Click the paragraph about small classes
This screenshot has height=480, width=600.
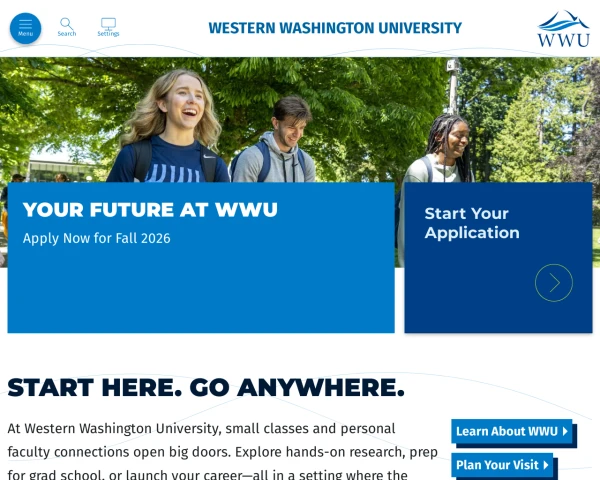point(222,452)
